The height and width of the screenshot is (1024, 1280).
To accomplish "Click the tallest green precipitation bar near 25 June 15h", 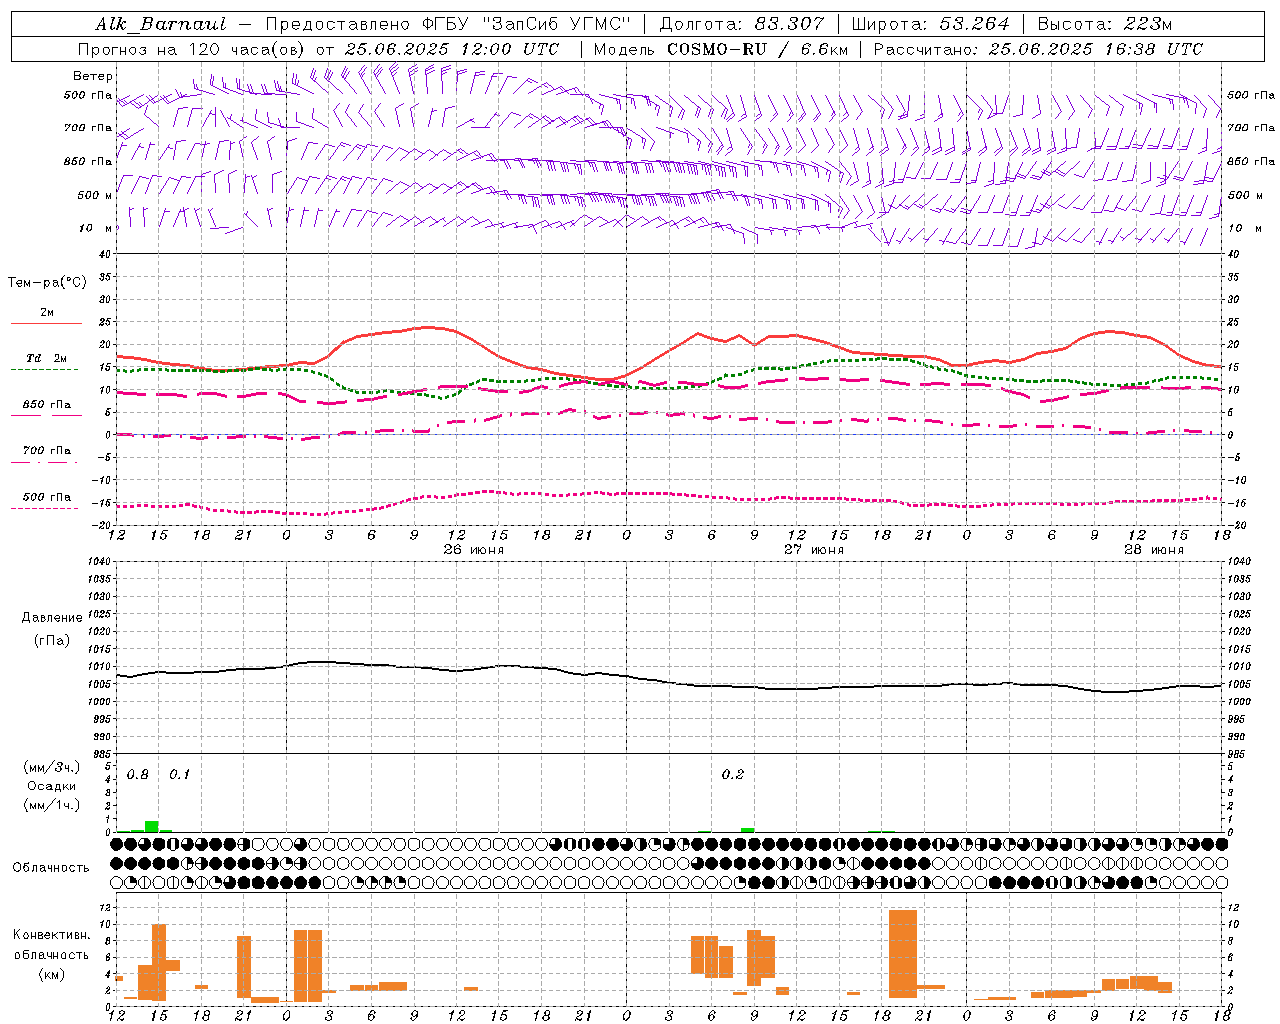I will pyautogui.click(x=152, y=826).
